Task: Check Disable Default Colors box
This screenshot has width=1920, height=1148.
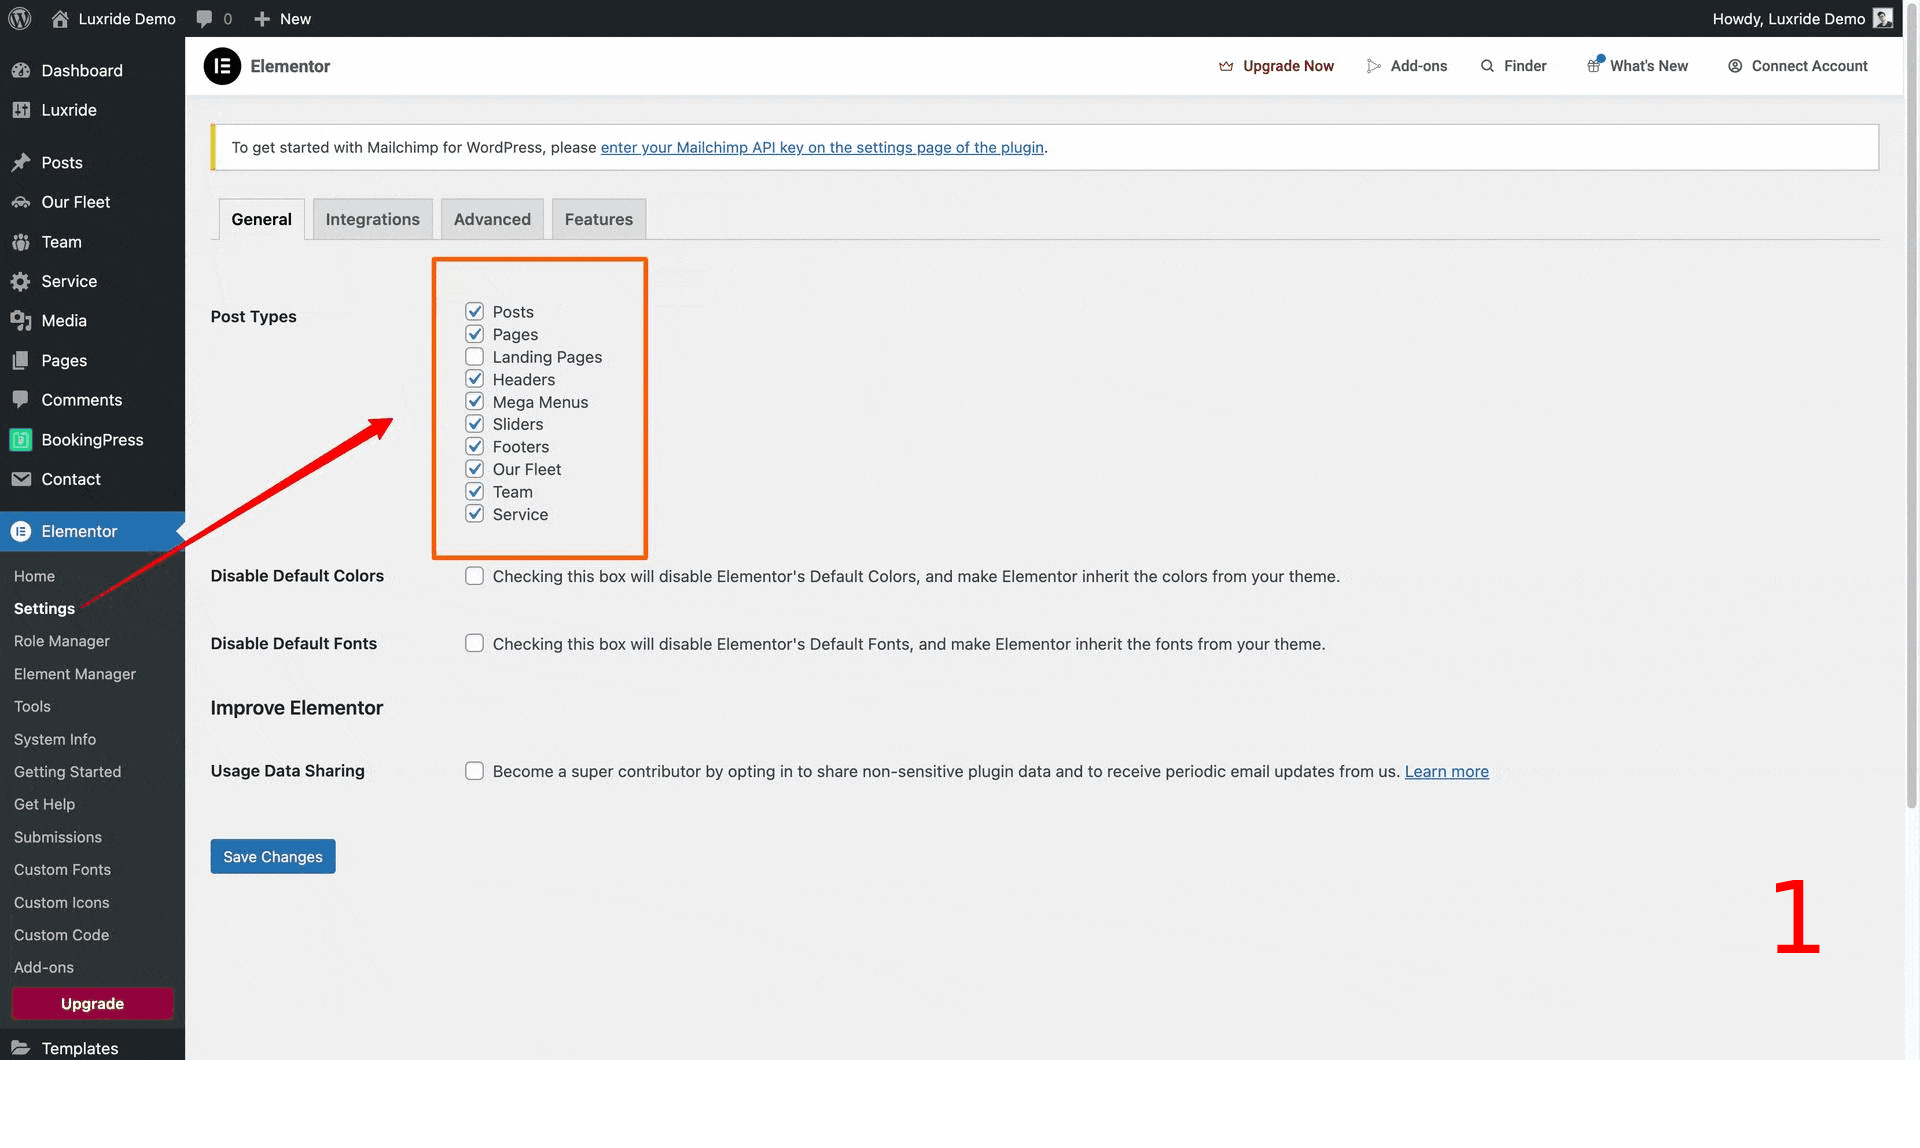Action: [x=475, y=576]
